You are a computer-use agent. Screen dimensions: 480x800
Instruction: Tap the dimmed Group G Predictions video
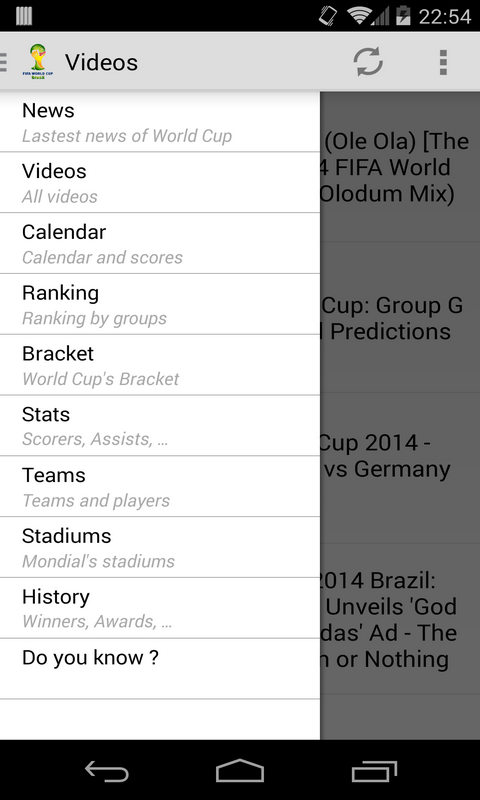click(x=400, y=317)
